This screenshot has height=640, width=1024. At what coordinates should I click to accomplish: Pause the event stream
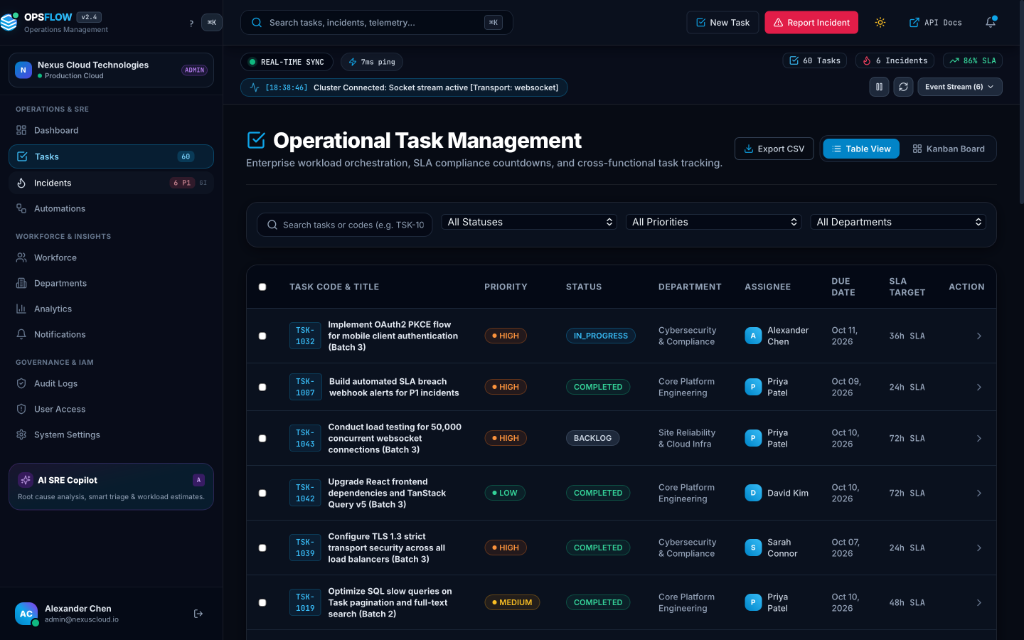(x=879, y=87)
